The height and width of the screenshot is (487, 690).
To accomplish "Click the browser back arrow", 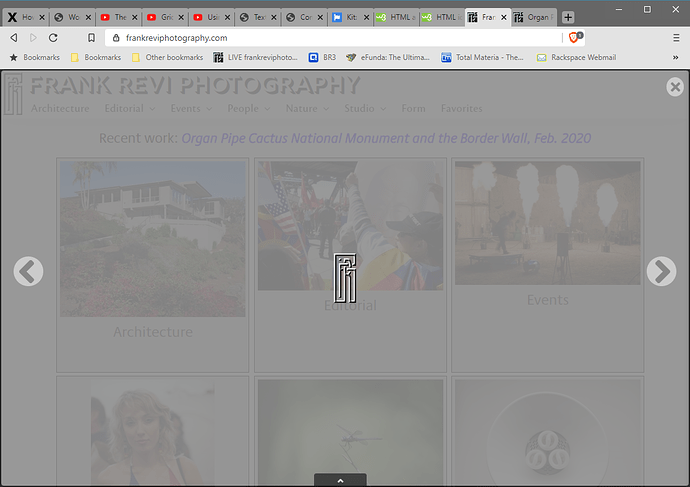I will tap(14, 38).
